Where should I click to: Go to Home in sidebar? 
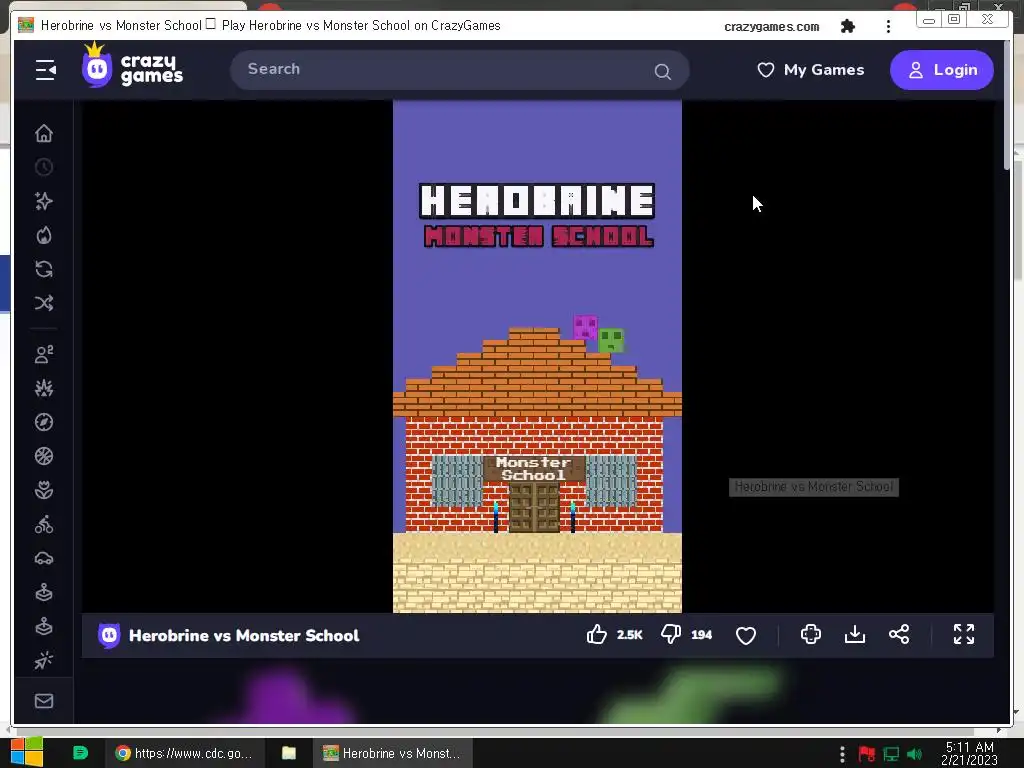pos(44,133)
